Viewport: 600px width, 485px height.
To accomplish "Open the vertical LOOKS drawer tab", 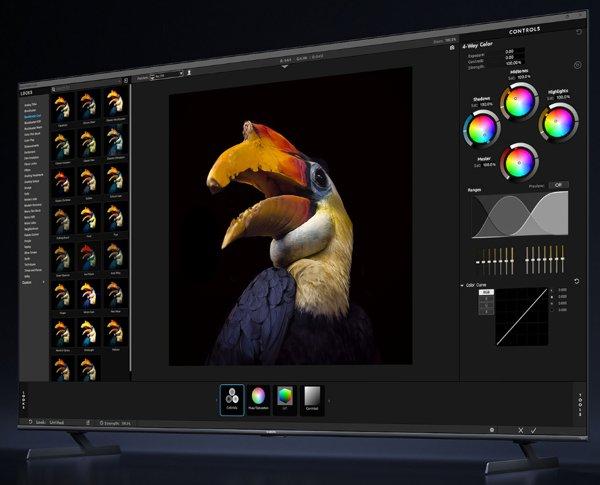I will [x=23, y=400].
